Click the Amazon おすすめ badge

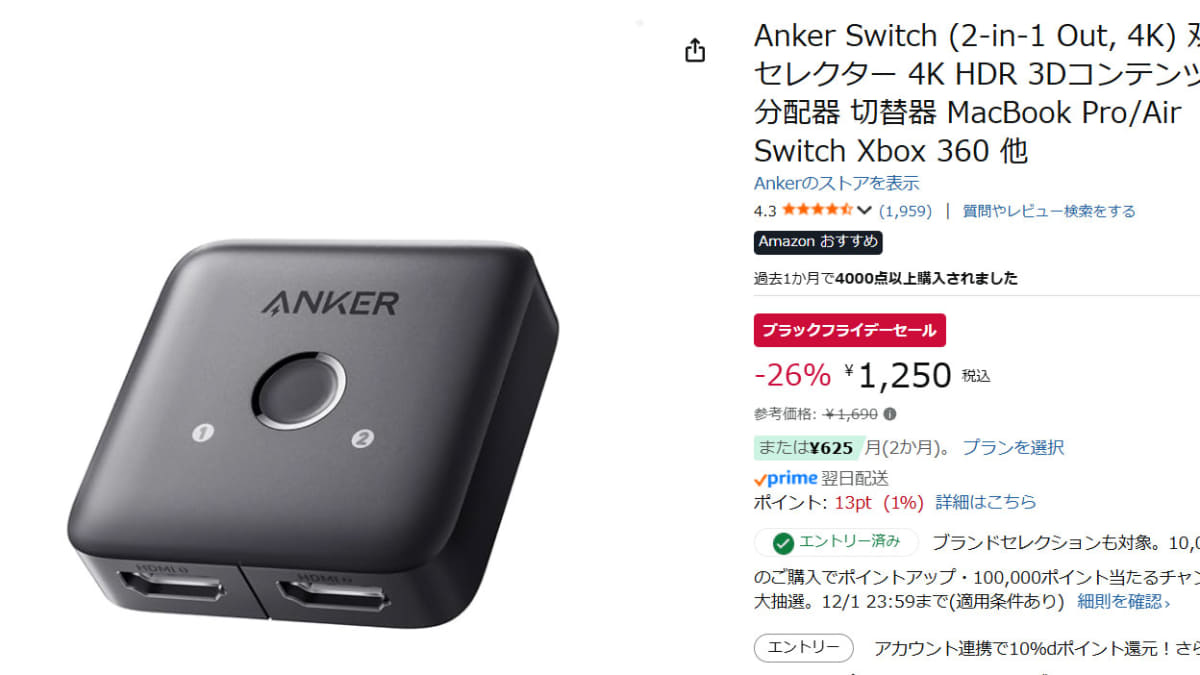[818, 242]
